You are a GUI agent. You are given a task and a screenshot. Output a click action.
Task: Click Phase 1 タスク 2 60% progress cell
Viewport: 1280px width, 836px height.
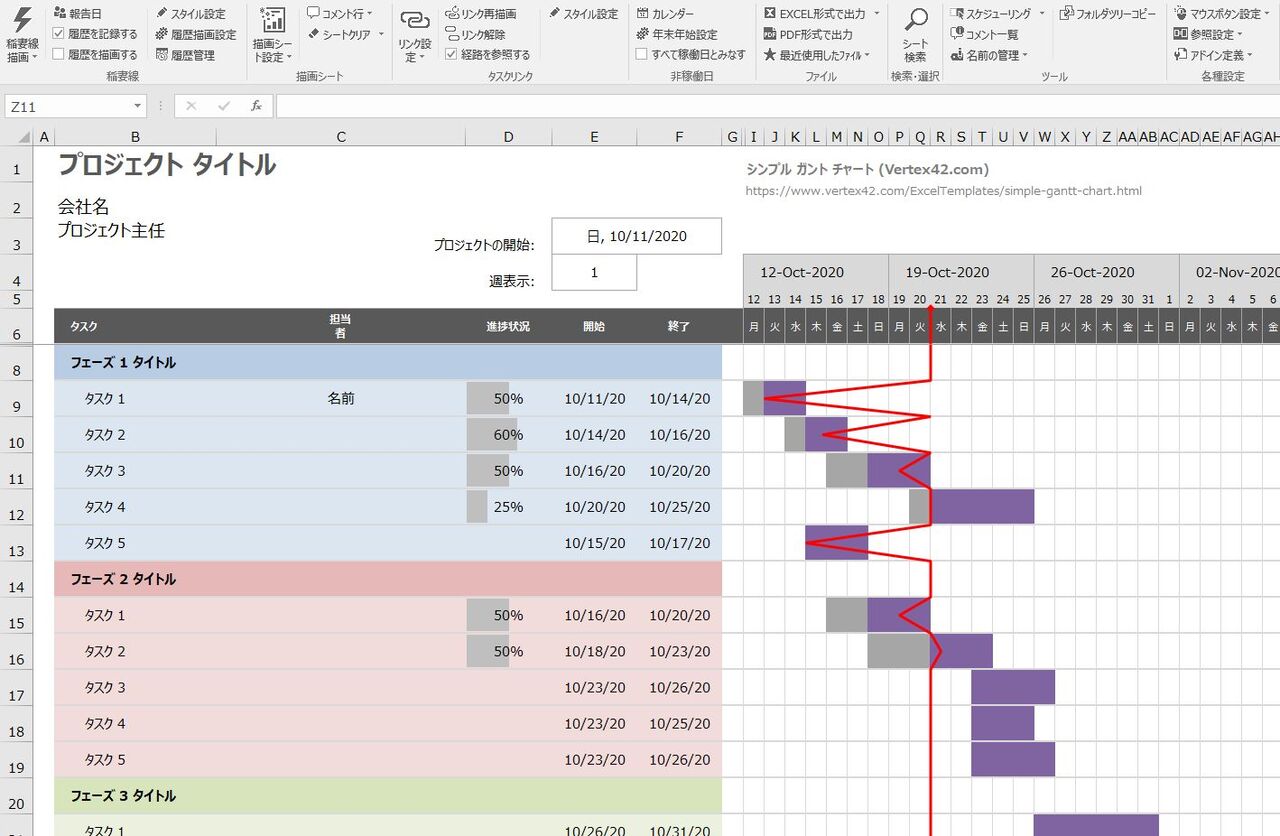click(508, 434)
